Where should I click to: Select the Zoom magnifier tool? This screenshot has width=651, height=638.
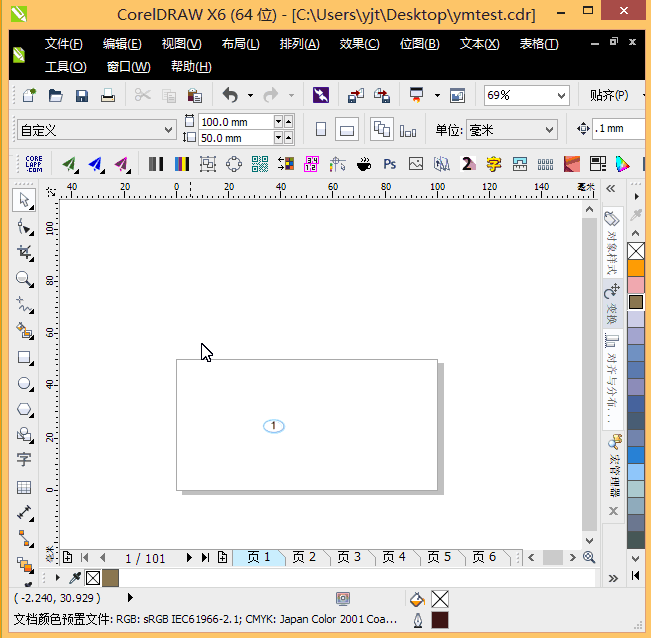(24, 279)
